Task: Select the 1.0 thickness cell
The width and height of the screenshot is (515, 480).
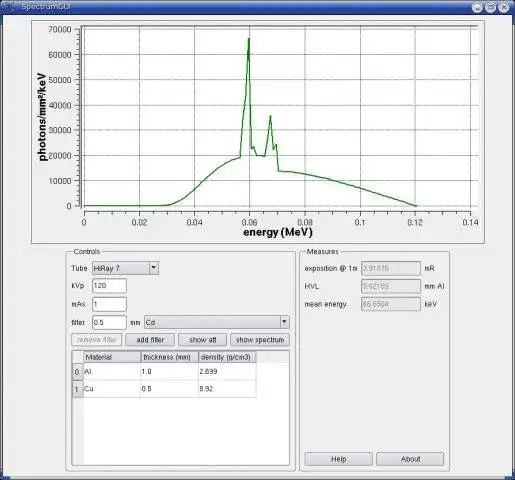Action: (x=170, y=372)
